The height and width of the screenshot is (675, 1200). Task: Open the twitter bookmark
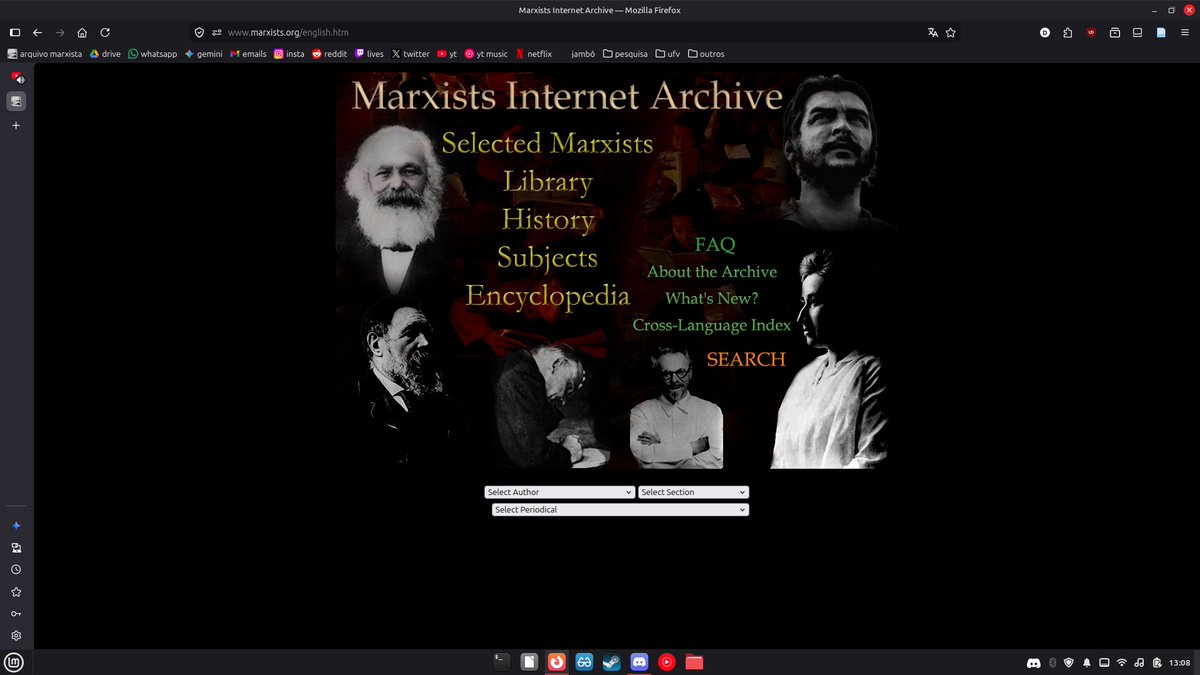[411, 54]
